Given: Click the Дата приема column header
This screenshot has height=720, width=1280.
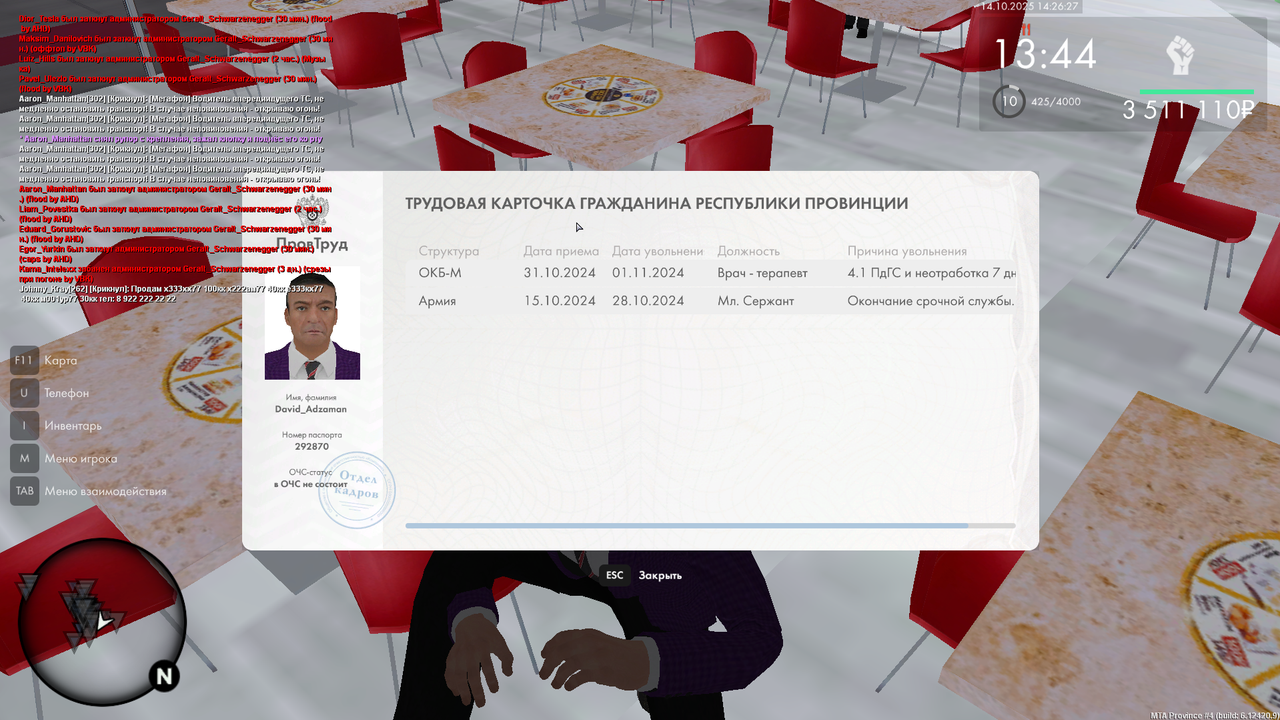Looking at the screenshot, I should [561, 251].
